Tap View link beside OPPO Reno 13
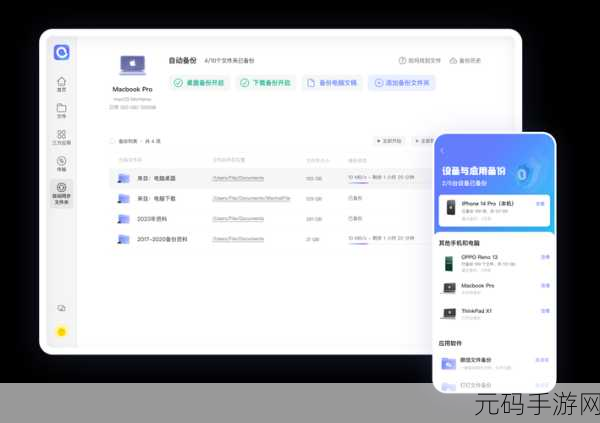This screenshot has height=423, width=600. point(545,257)
